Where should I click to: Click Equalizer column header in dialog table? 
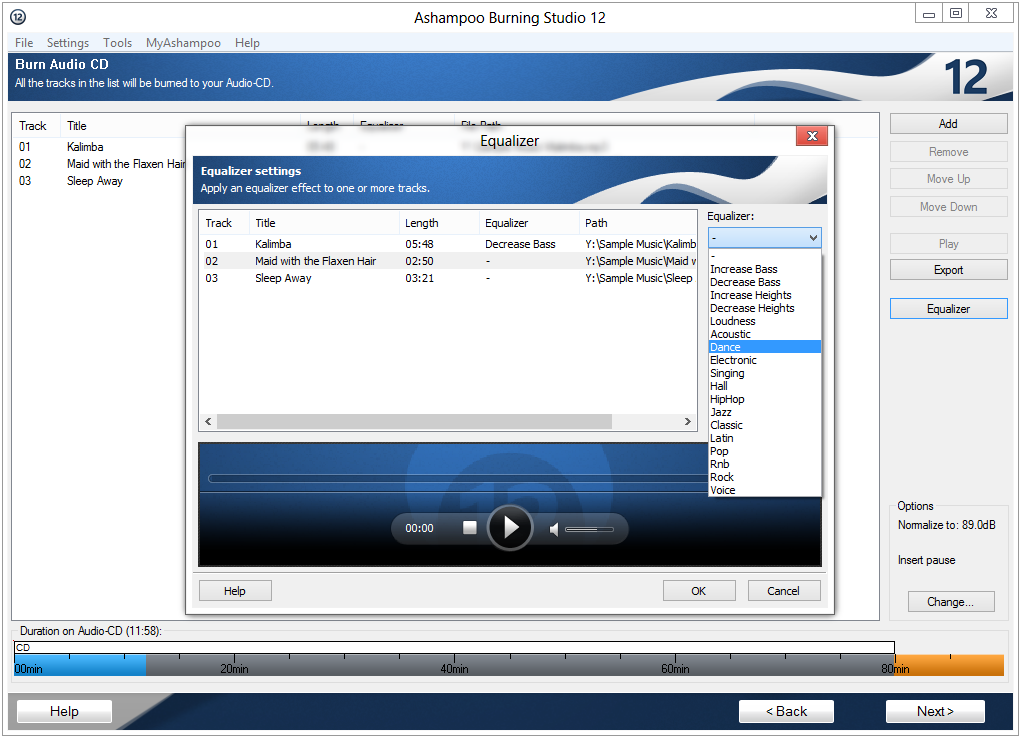529,223
